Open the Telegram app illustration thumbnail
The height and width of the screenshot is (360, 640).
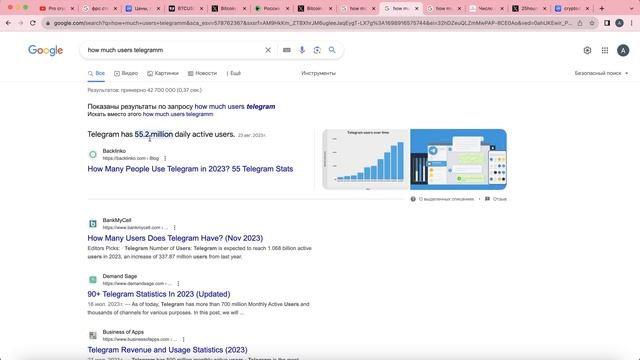[x=458, y=159]
